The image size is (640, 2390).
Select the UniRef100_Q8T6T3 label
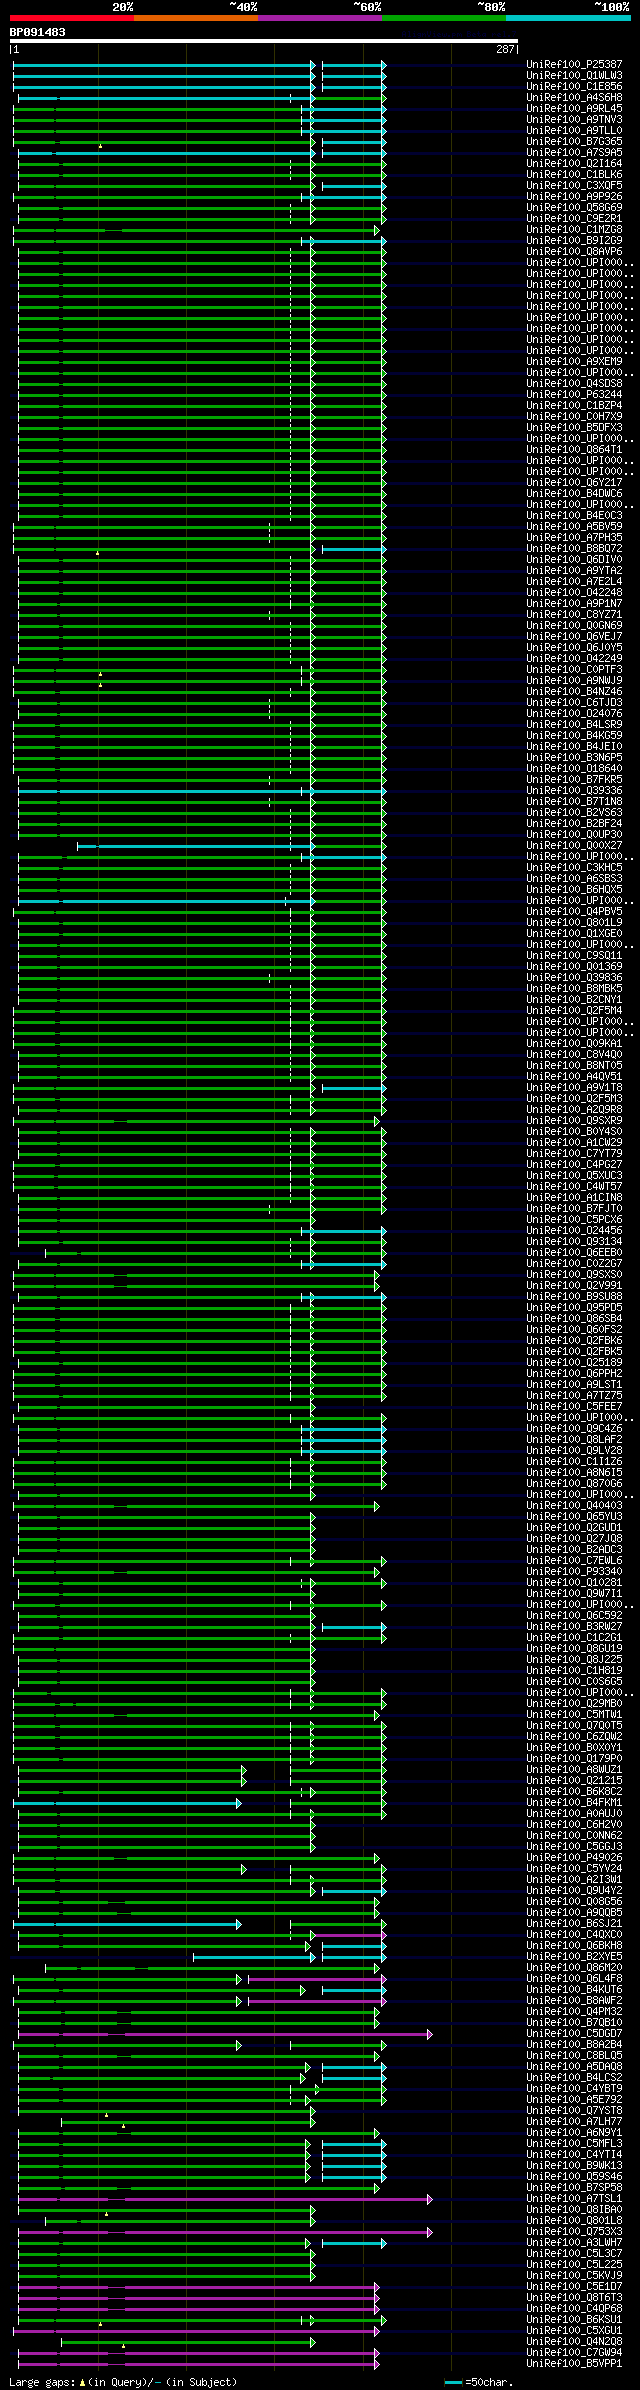tap(574, 2298)
